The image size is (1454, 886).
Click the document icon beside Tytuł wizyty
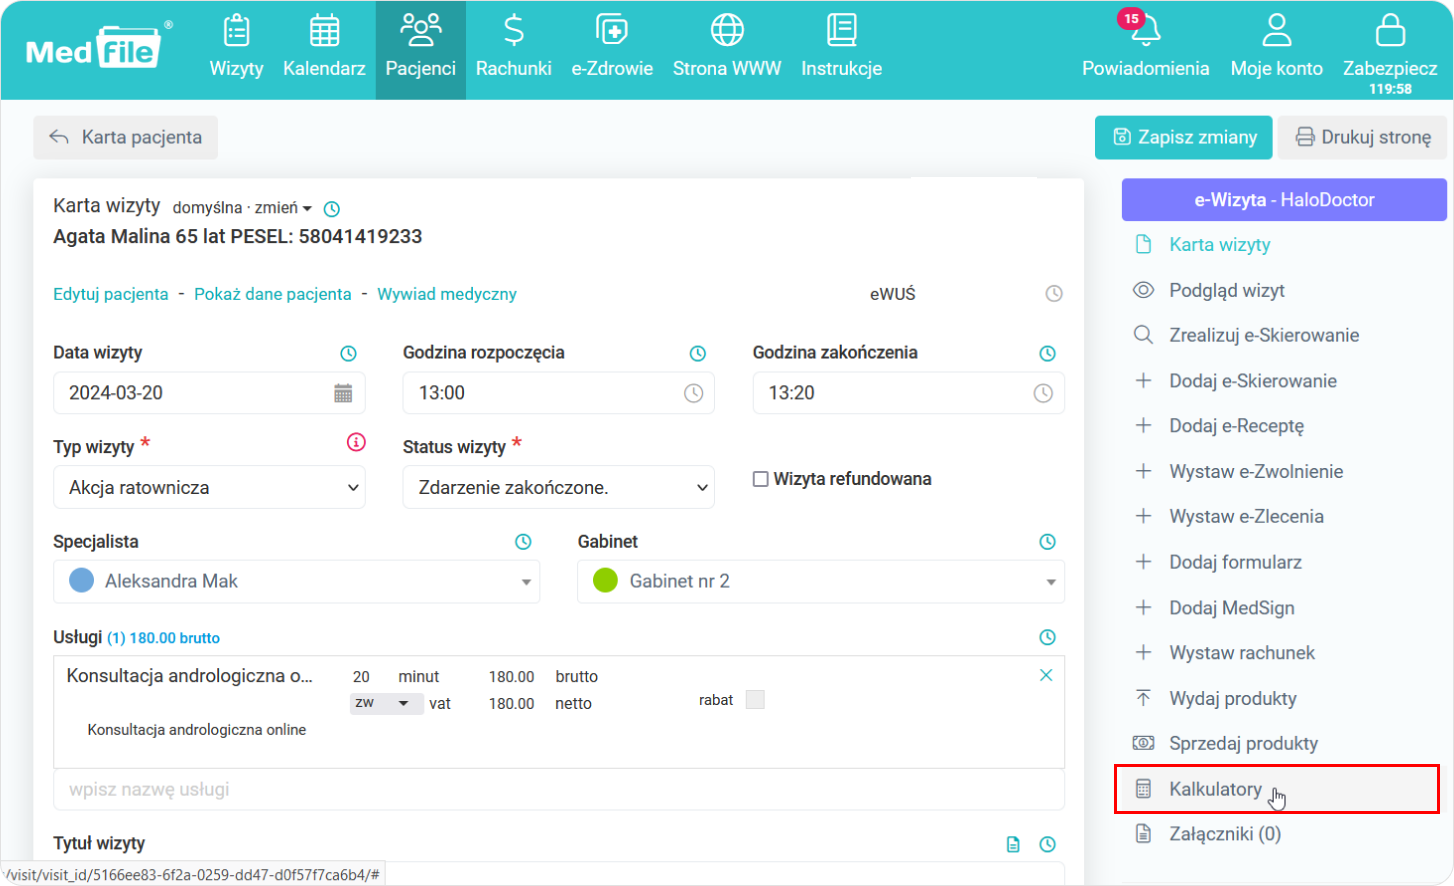click(1013, 844)
